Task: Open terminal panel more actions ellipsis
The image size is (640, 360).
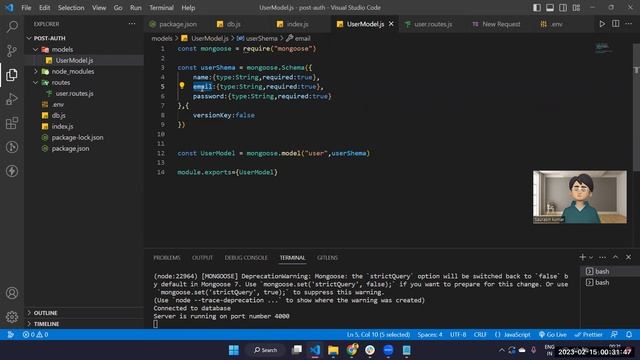Action: (602, 257)
